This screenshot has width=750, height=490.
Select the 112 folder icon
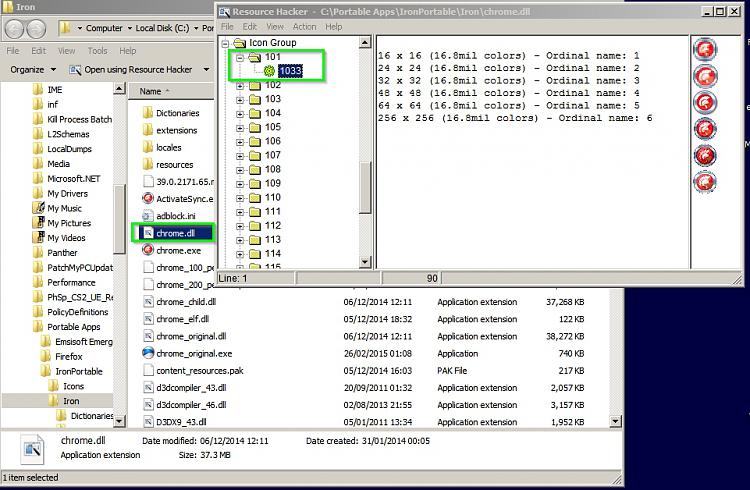(x=255, y=226)
